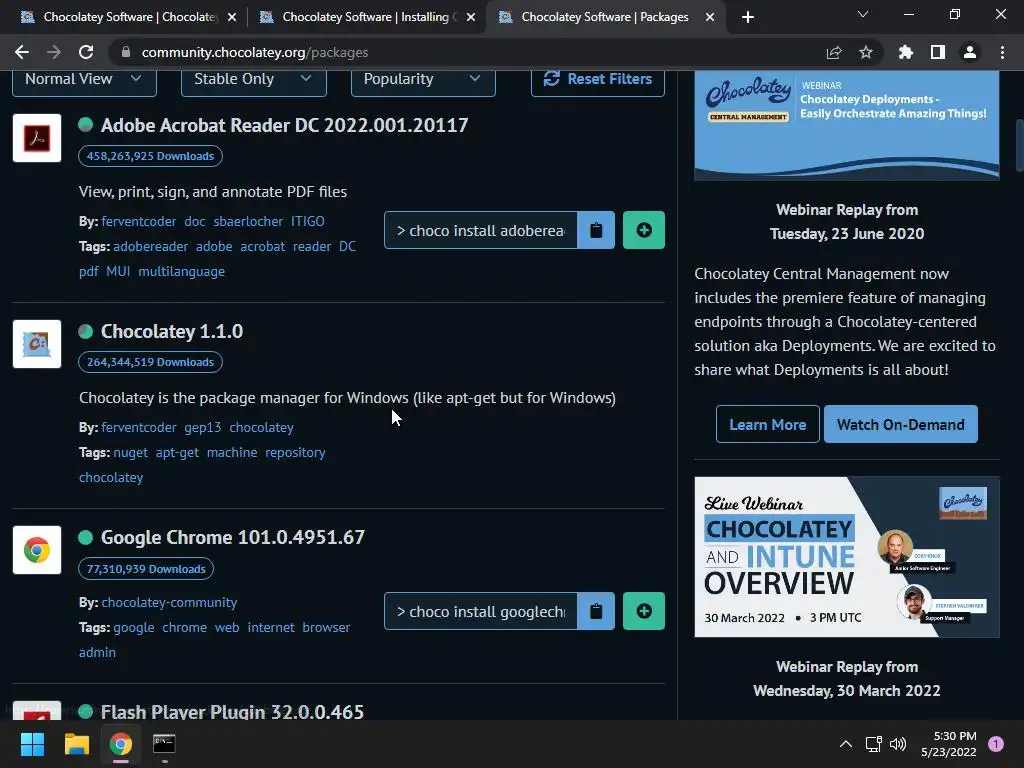Click the Watch On-Demand button
This screenshot has width=1024, height=768.
(x=901, y=424)
